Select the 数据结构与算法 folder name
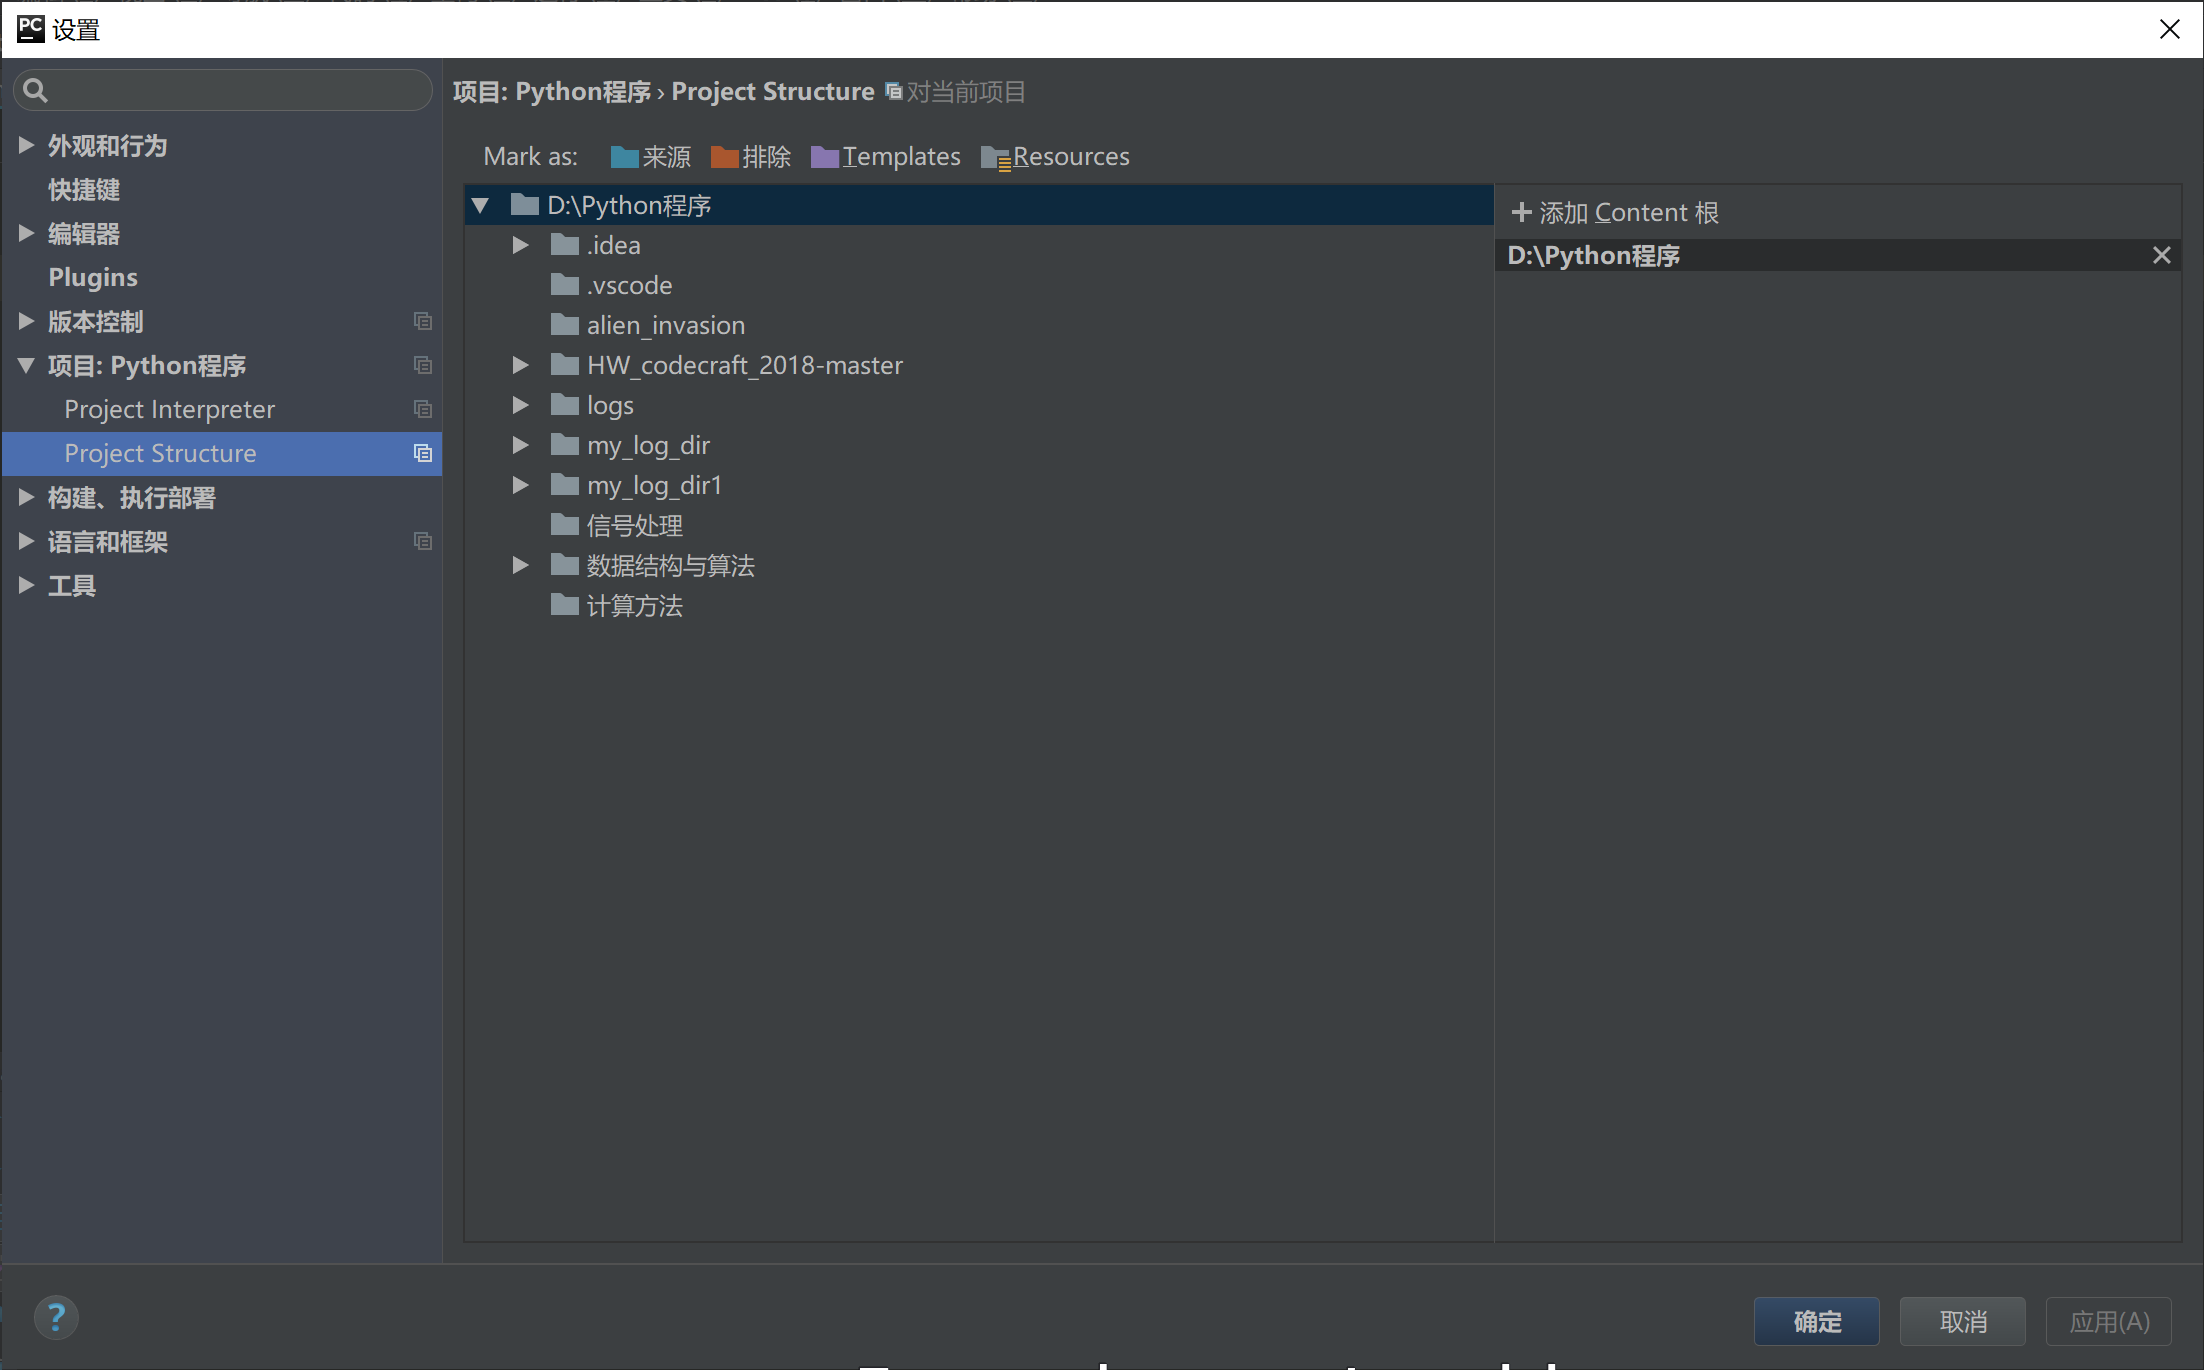Image resolution: width=2204 pixels, height=1370 pixels. click(x=670, y=566)
